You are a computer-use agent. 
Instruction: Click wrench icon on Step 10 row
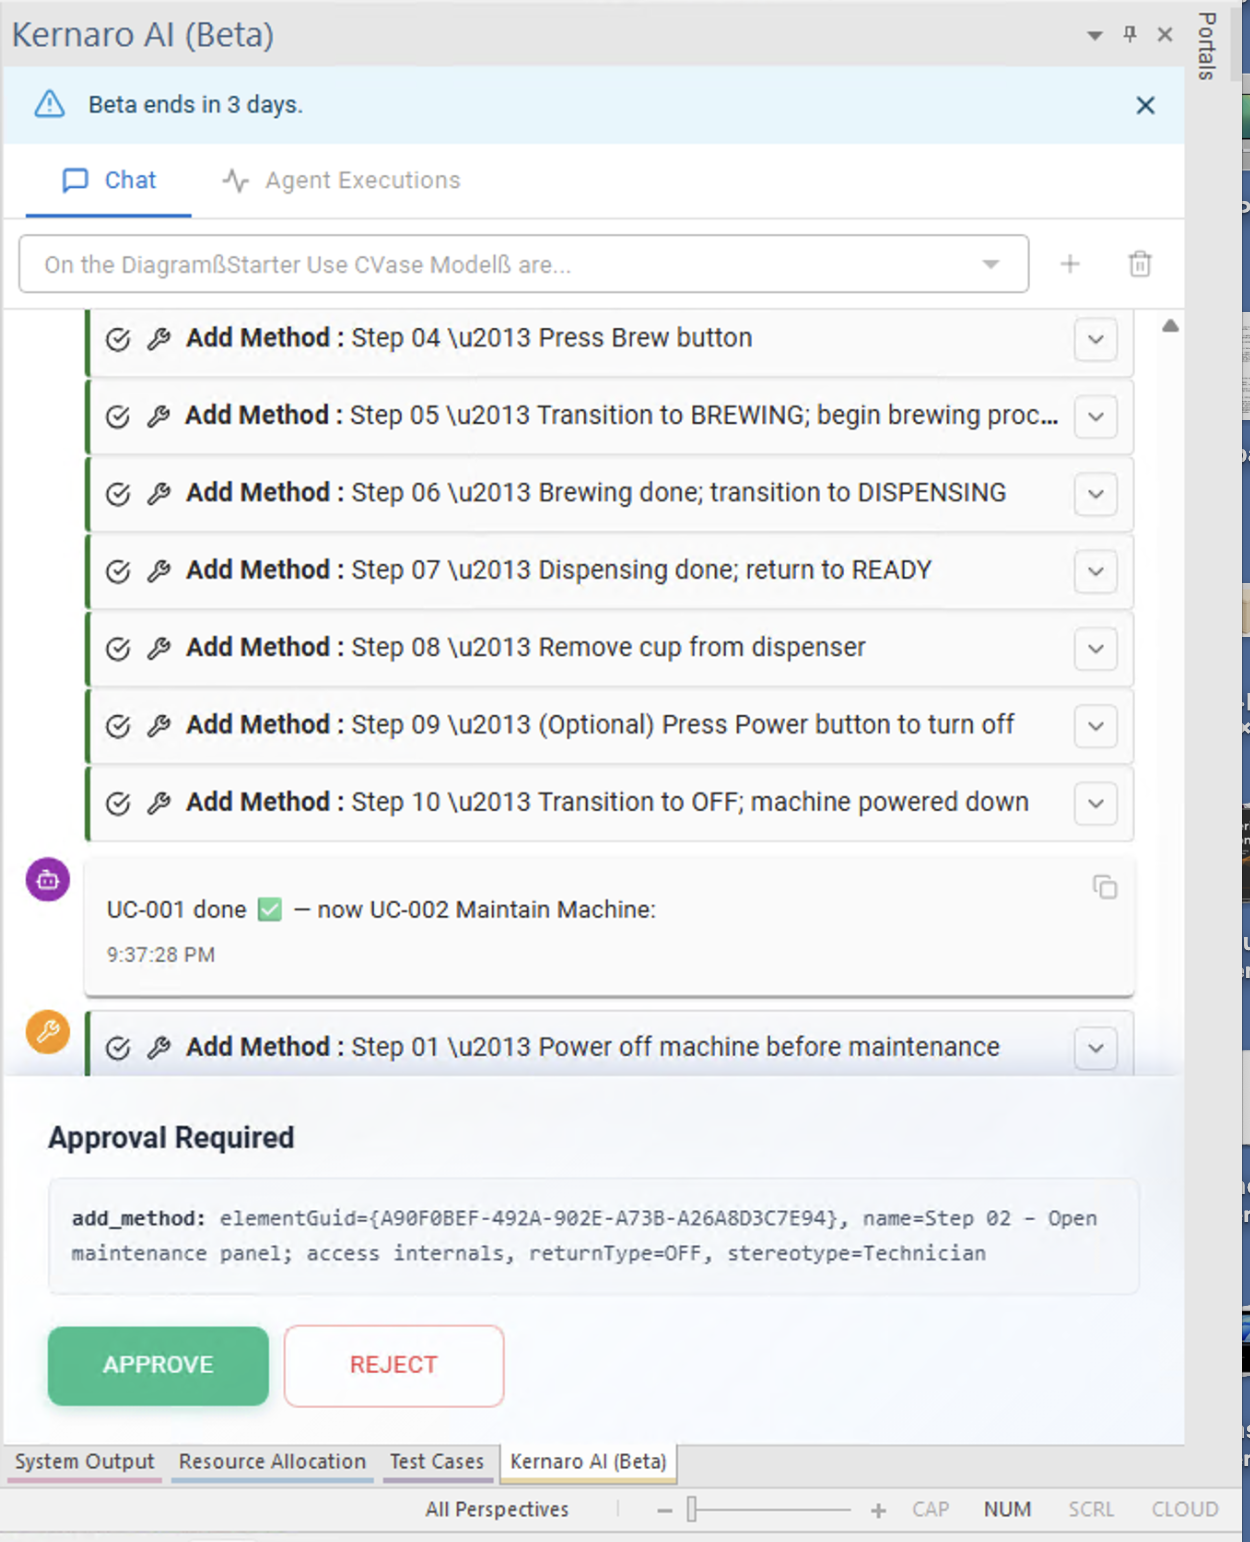[158, 802]
